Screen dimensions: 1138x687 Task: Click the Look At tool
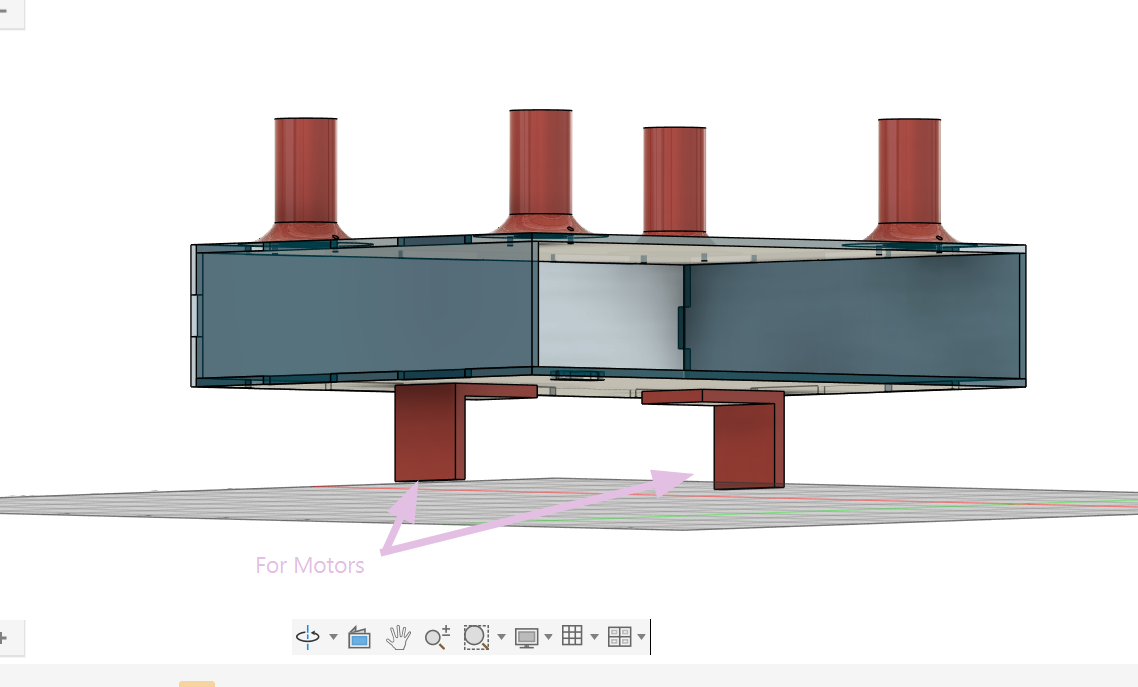pos(359,637)
